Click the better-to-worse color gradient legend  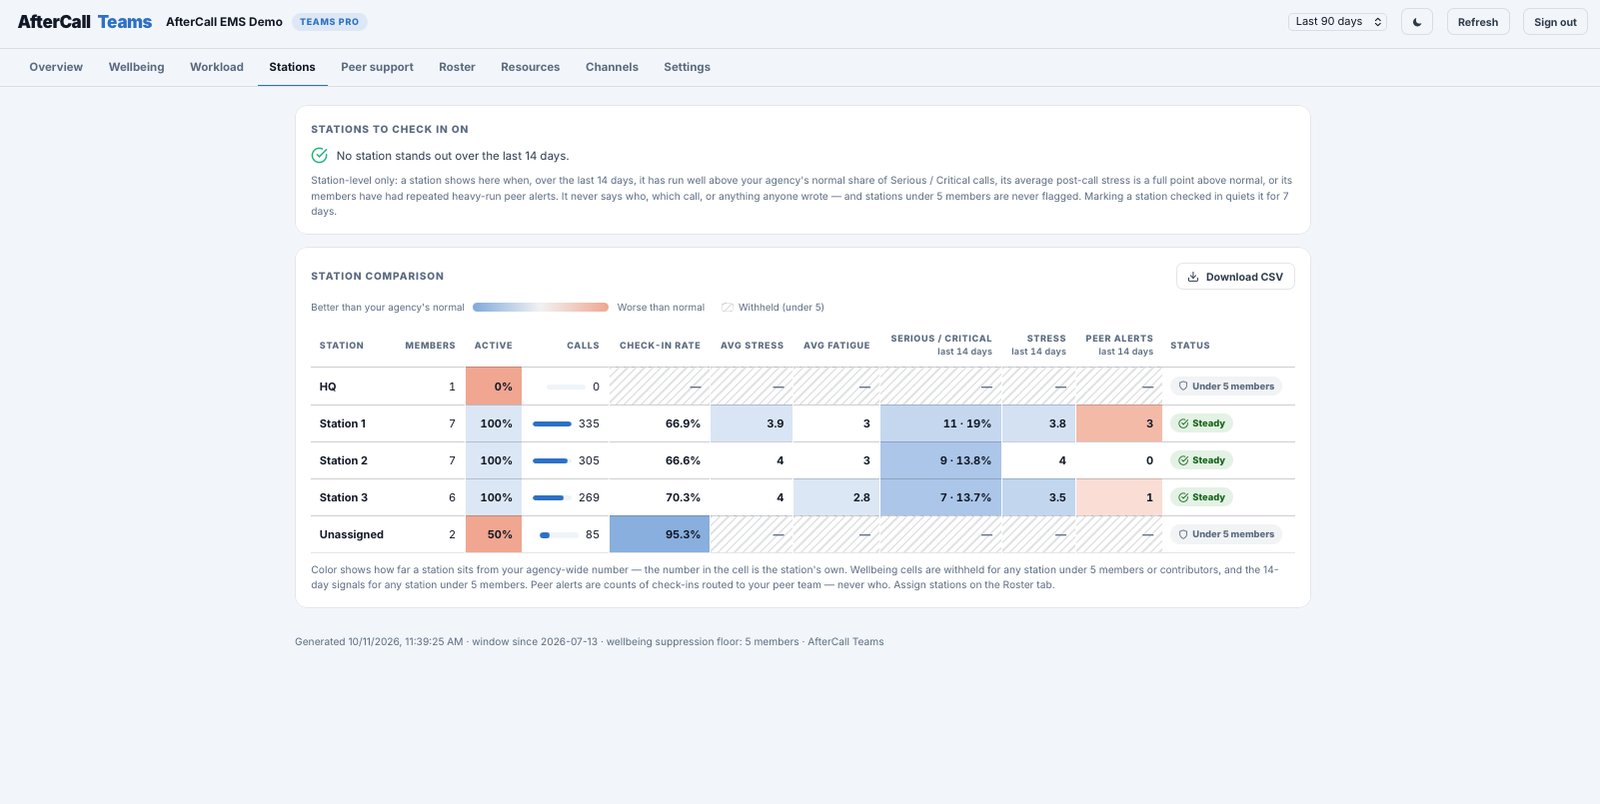541,307
